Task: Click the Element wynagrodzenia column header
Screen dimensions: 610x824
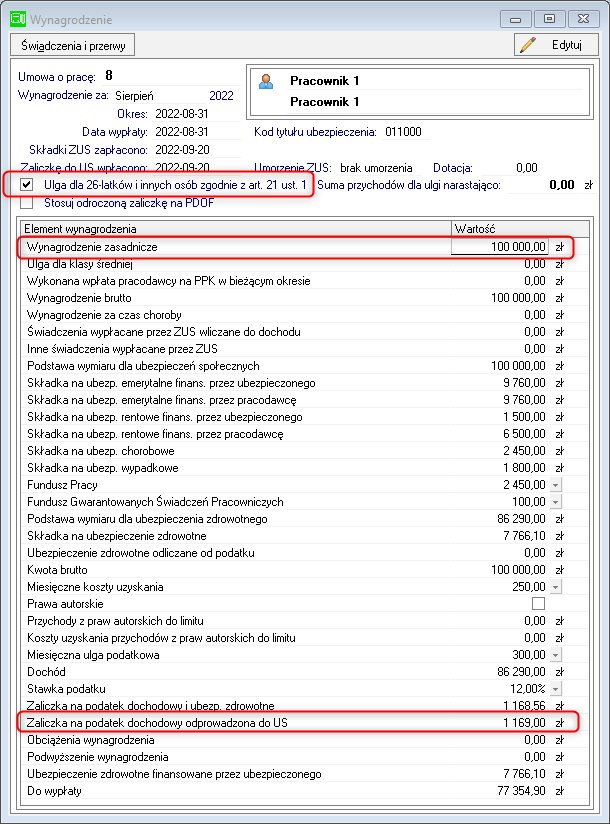Action: (x=236, y=229)
